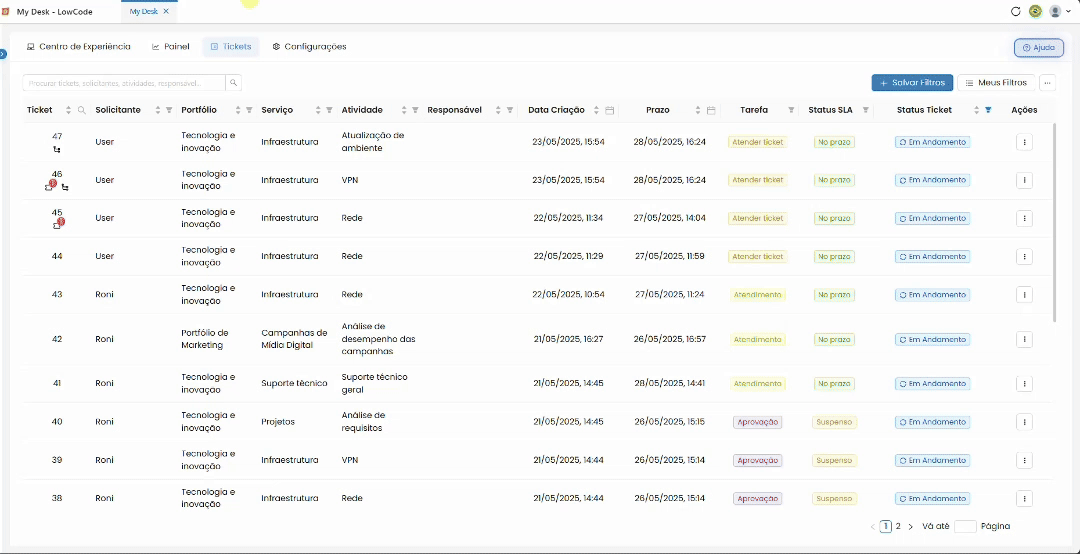The width and height of the screenshot is (1080, 554).
Task: Switch to the Painel tab
Action: 171,47
